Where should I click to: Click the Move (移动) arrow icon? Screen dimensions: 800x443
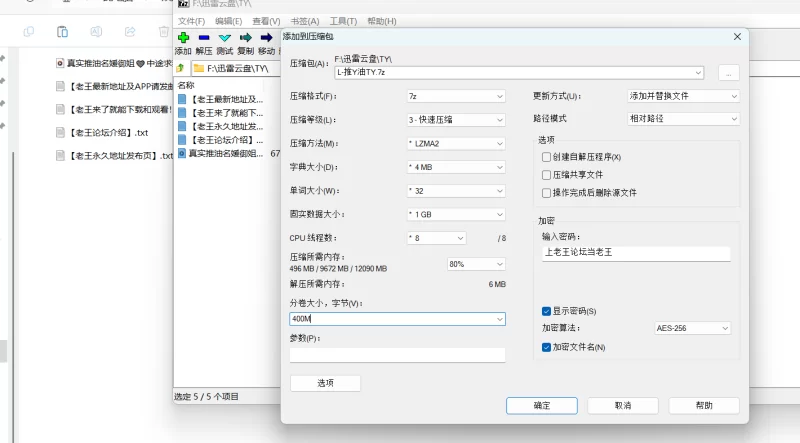(266, 38)
